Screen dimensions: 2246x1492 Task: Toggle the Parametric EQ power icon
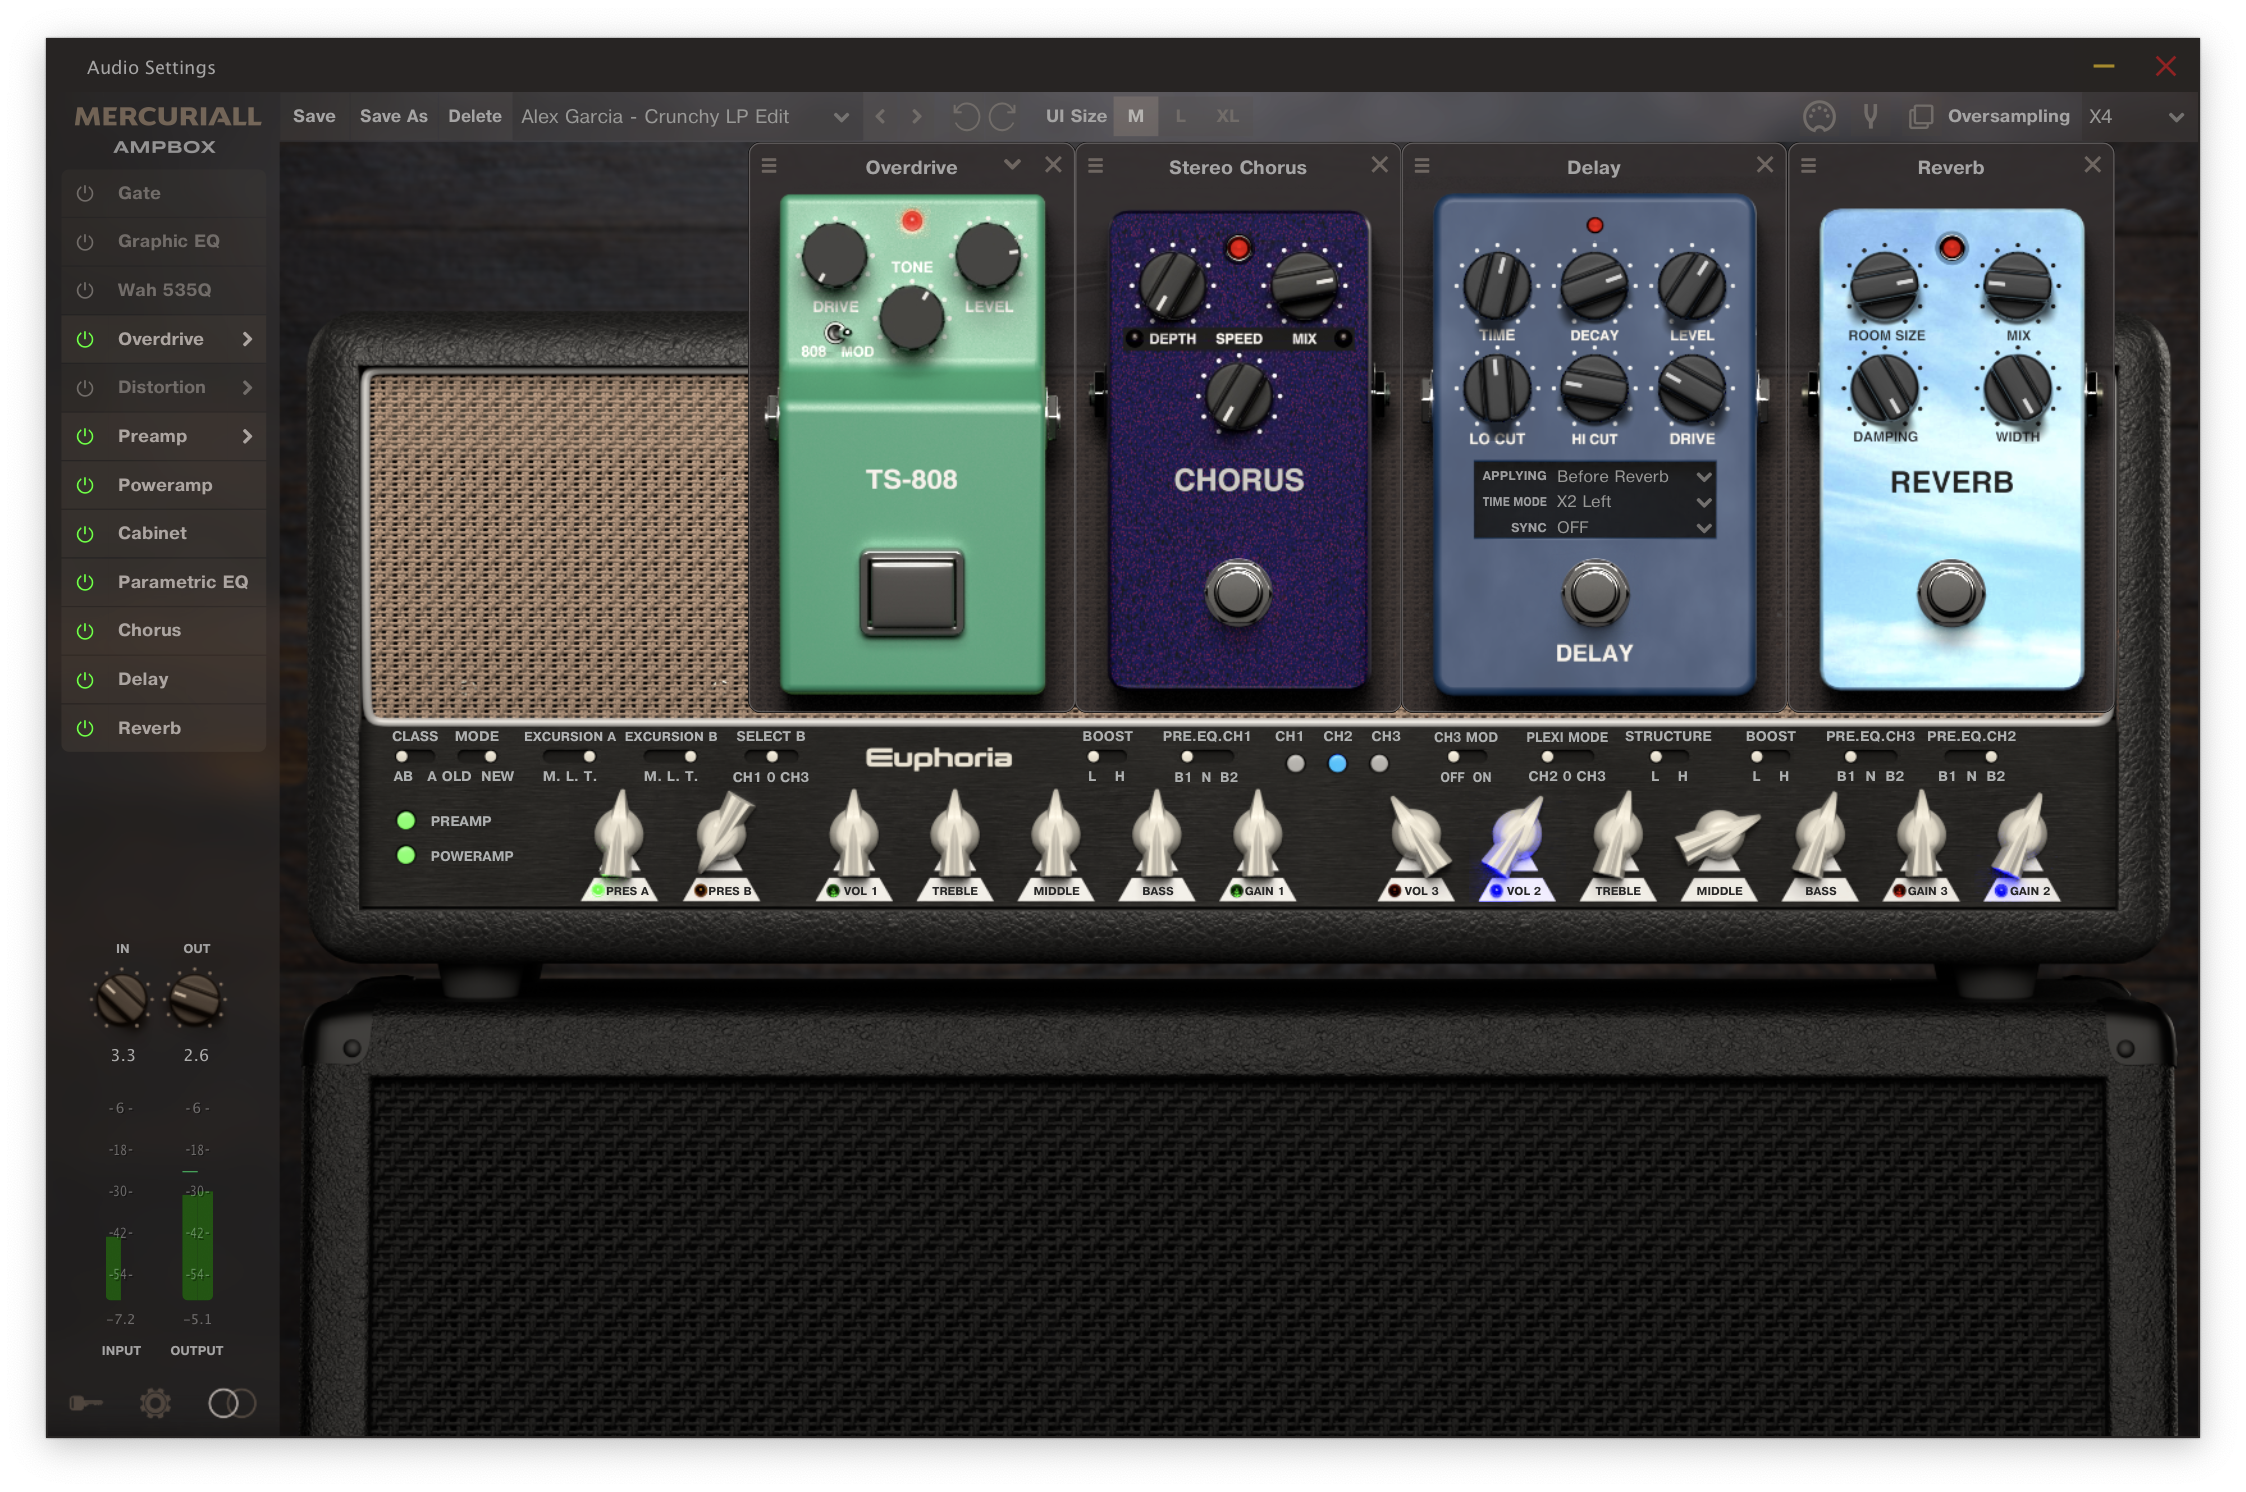tap(85, 582)
